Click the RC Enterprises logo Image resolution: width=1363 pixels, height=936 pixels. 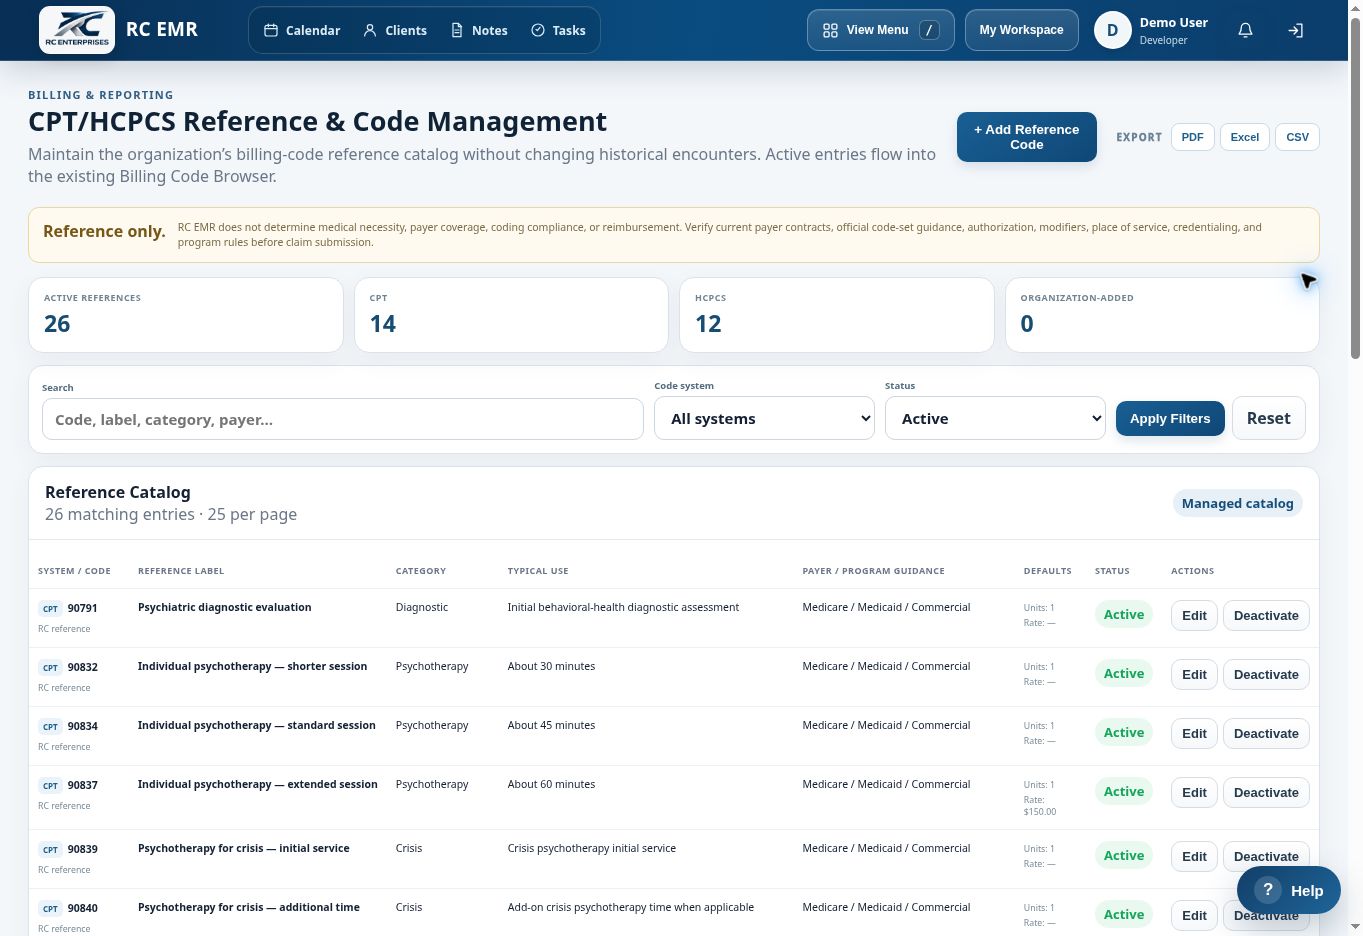pos(77,30)
